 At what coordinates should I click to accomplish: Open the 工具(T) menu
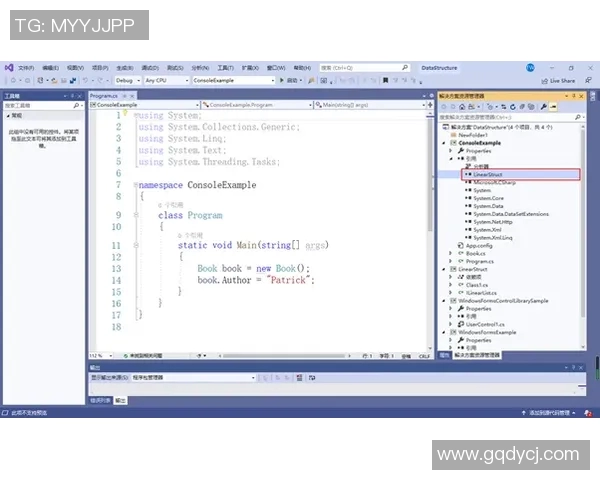[x=225, y=68]
